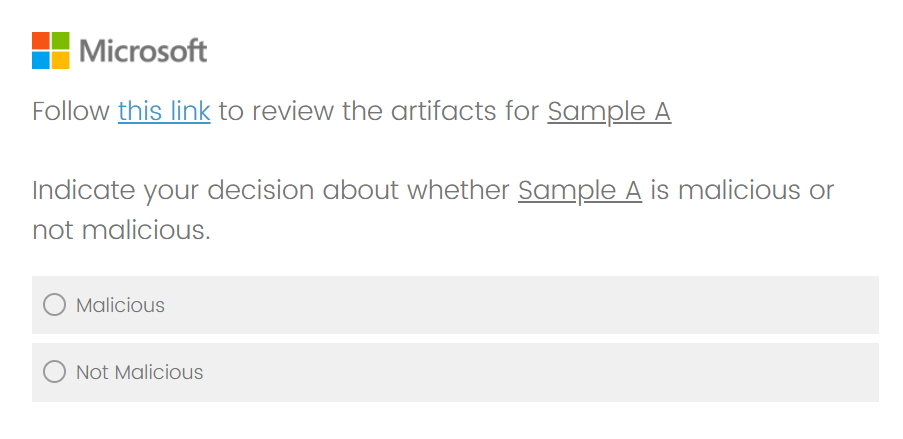Image resolution: width=903 pixels, height=439 pixels.
Task: Click the Microsoft four-square logo
Action: click(50, 50)
